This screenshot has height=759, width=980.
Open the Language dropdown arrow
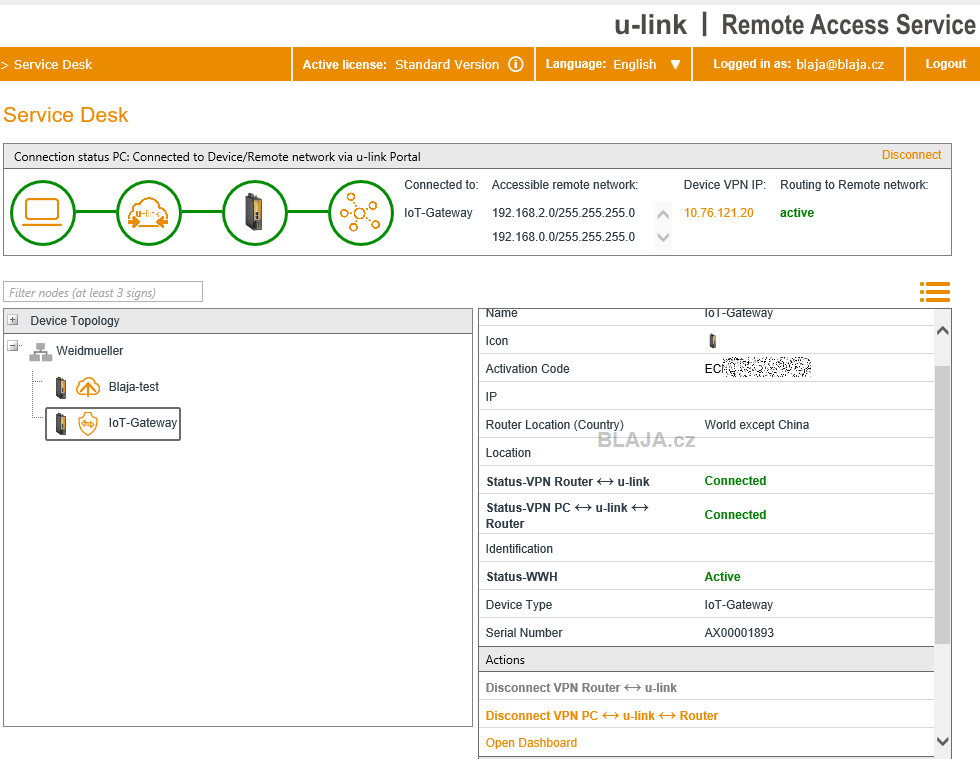click(x=675, y=64)
